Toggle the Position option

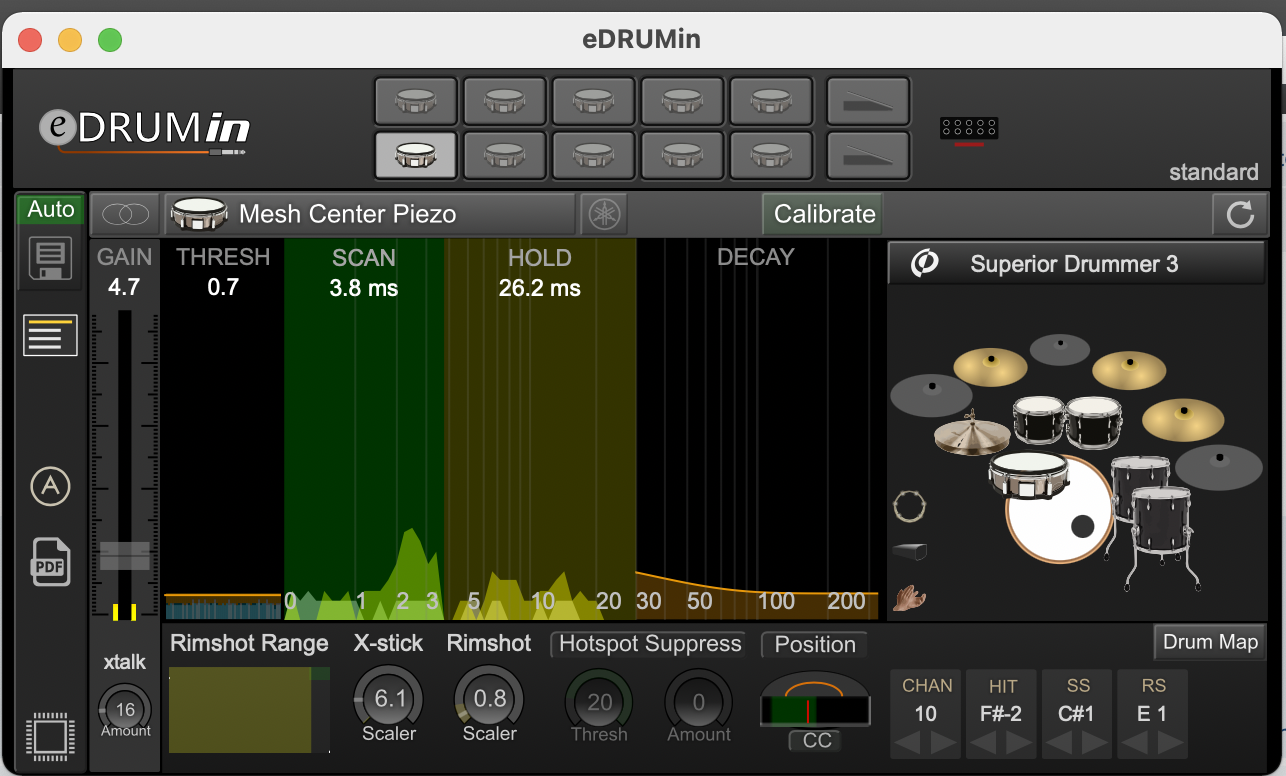815,644
